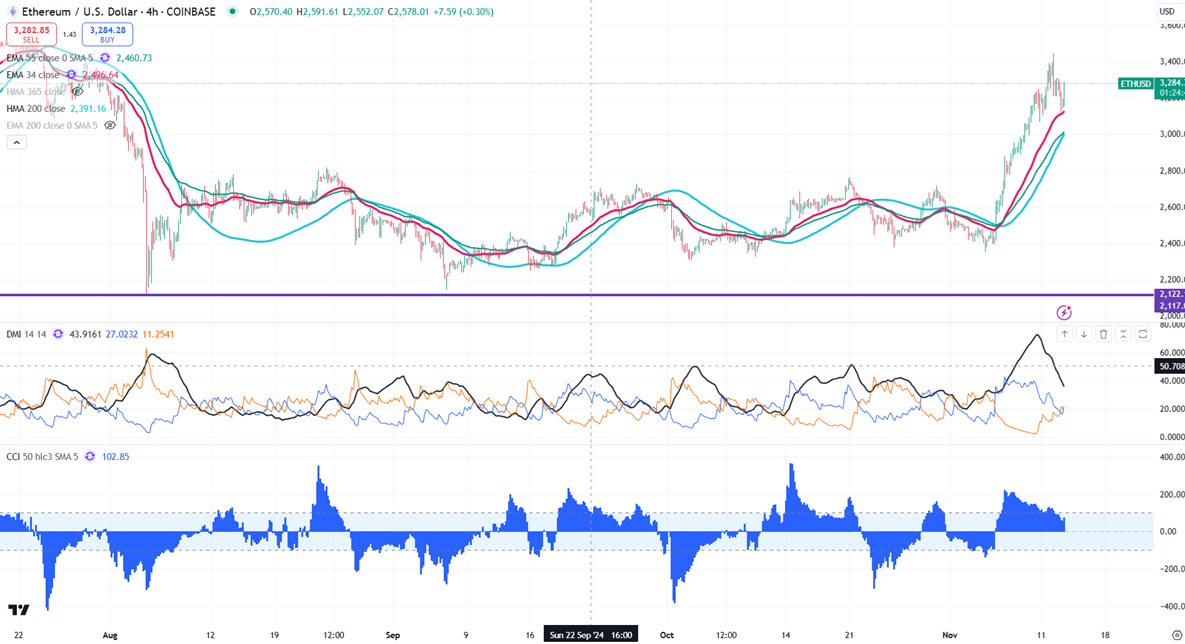Delete the DMI pane using trash icon
This screenshot has height=644, width=1185.
point(1103,334)
